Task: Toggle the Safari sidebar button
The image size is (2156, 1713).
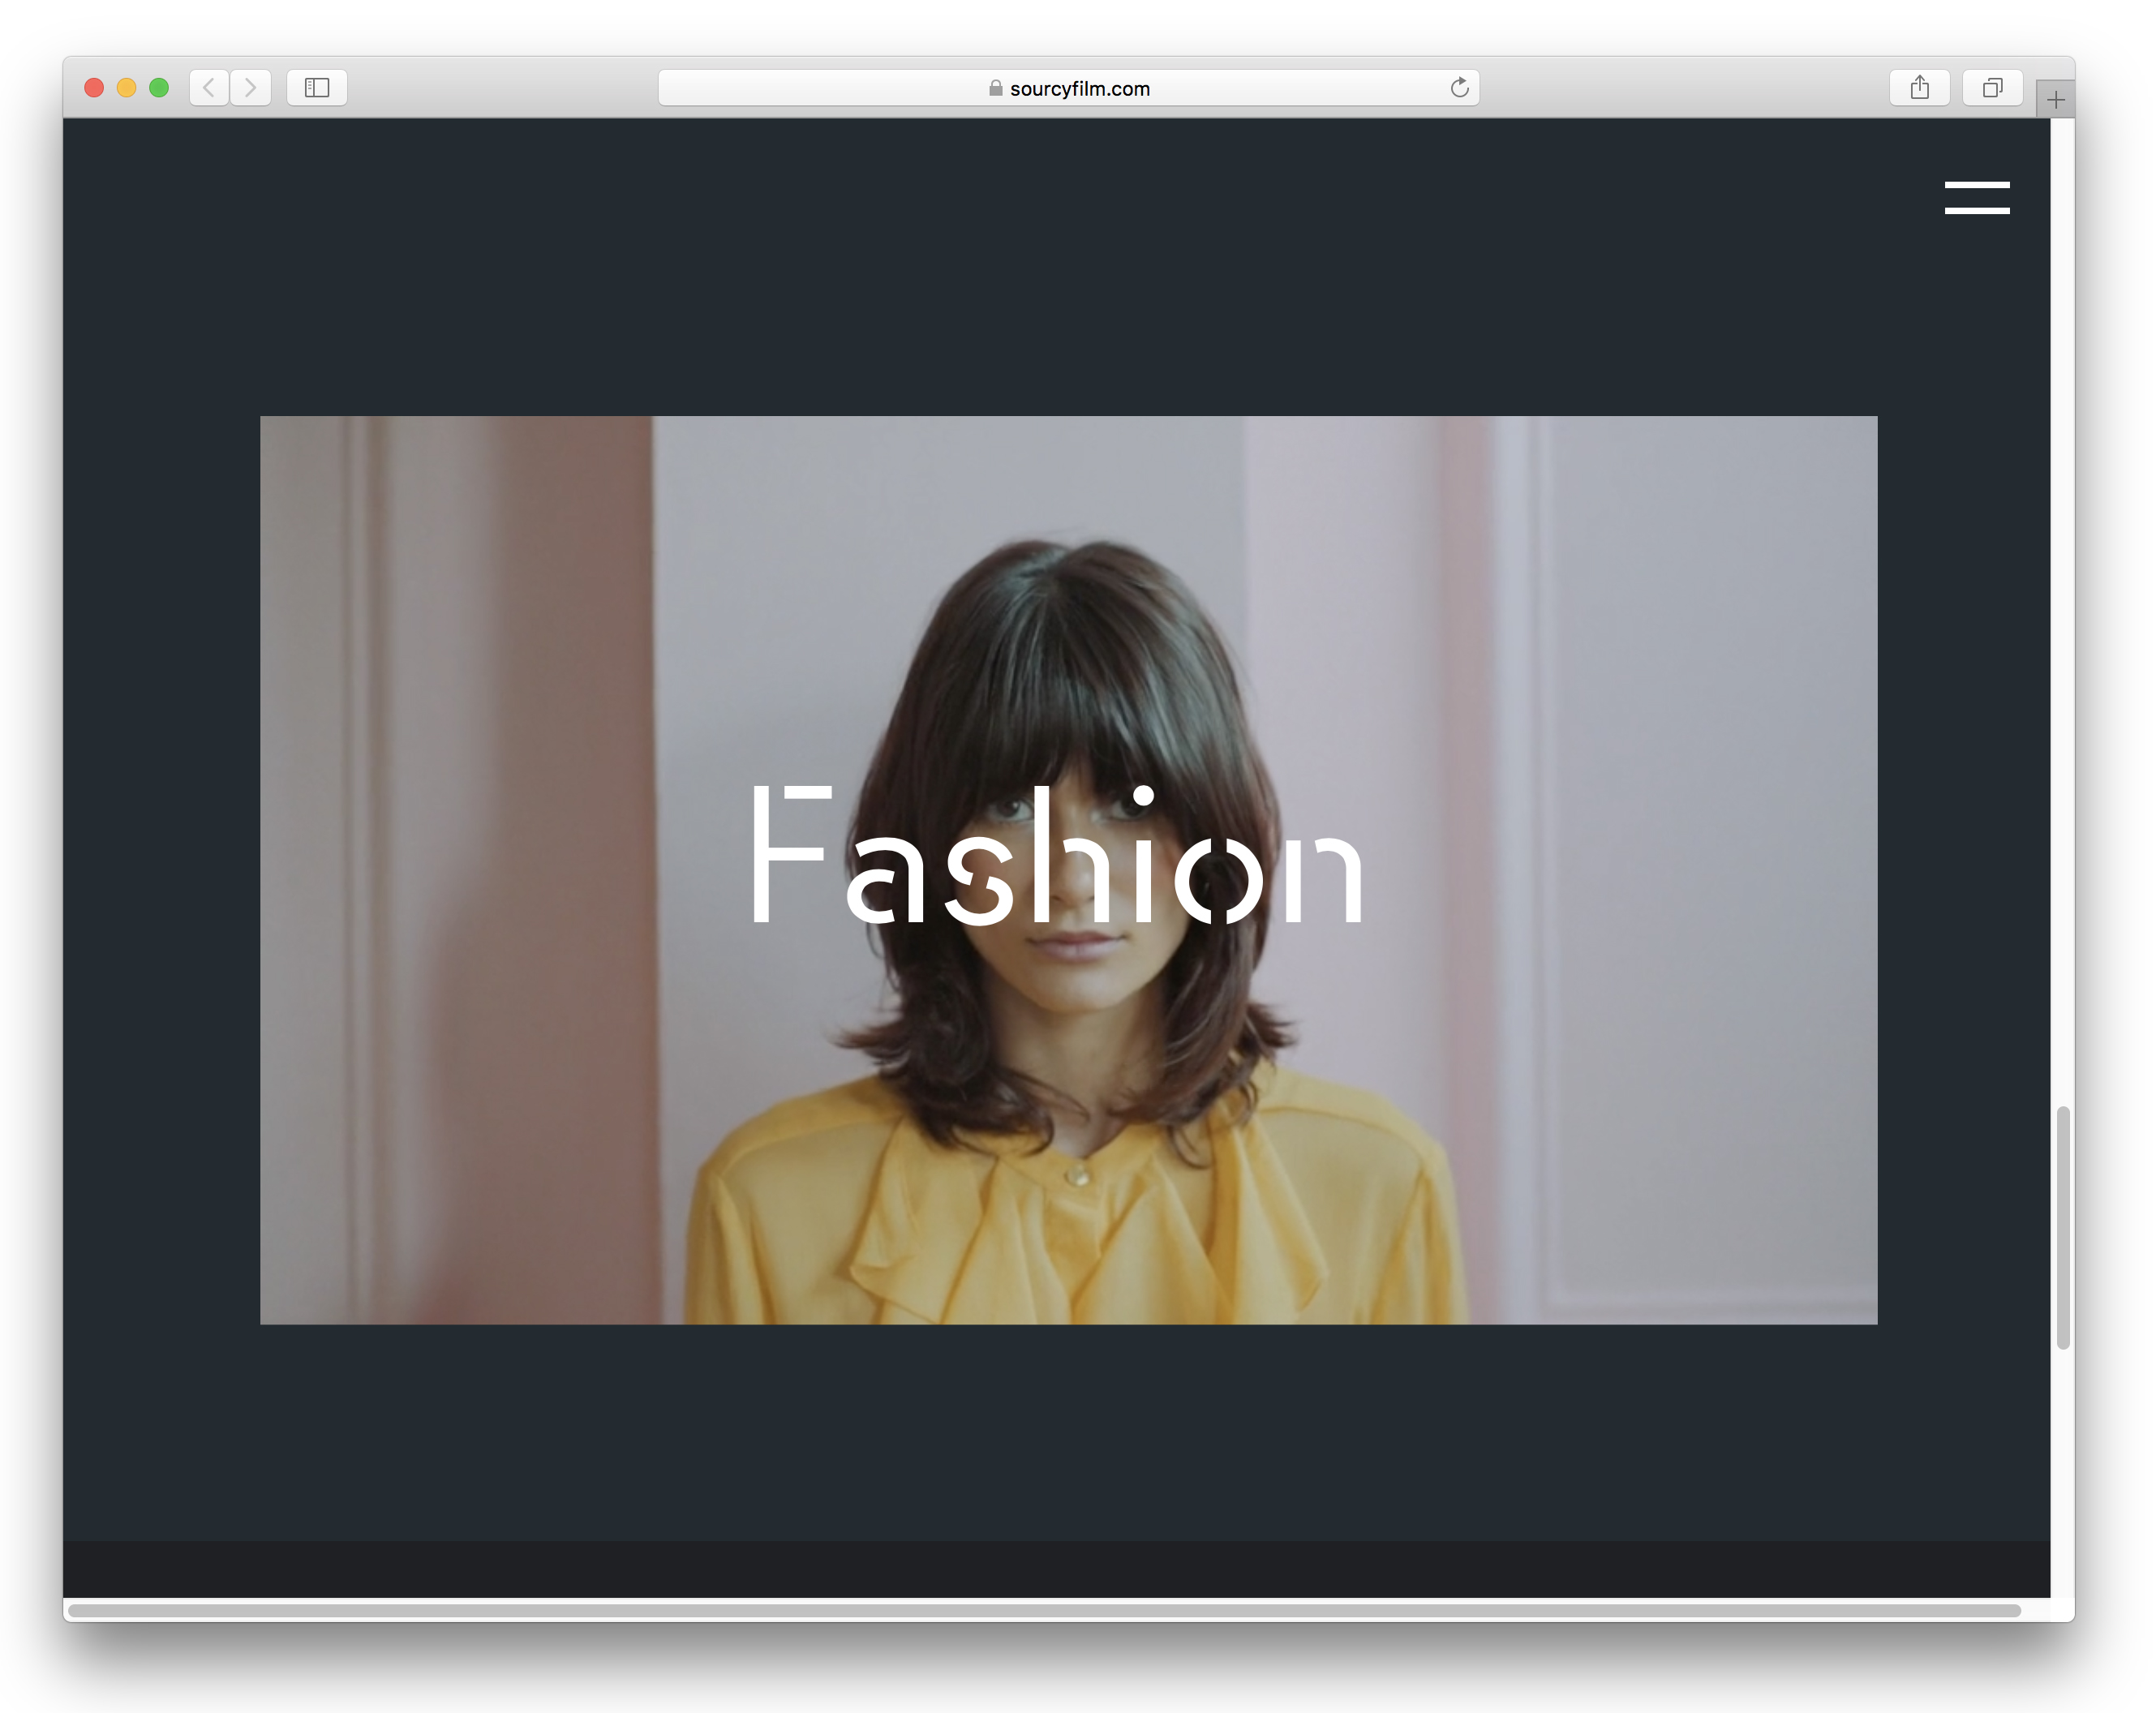Action: (x=317, y=88)
